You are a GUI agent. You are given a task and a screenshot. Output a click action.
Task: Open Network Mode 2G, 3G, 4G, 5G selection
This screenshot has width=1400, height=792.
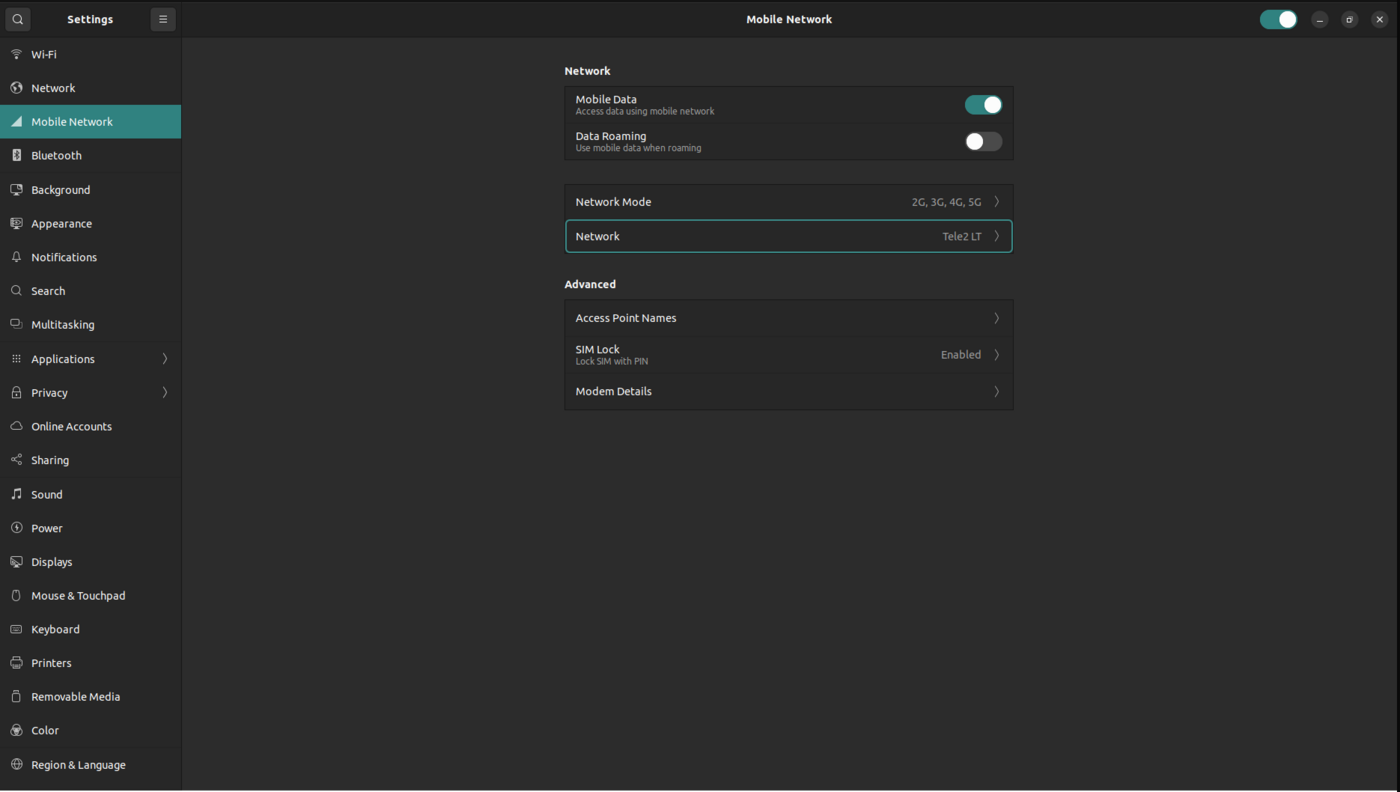tap(788, 202)
